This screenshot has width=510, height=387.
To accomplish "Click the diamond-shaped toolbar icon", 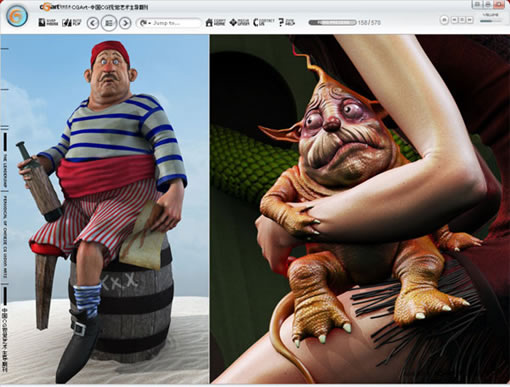I will (x=239, y=22).
